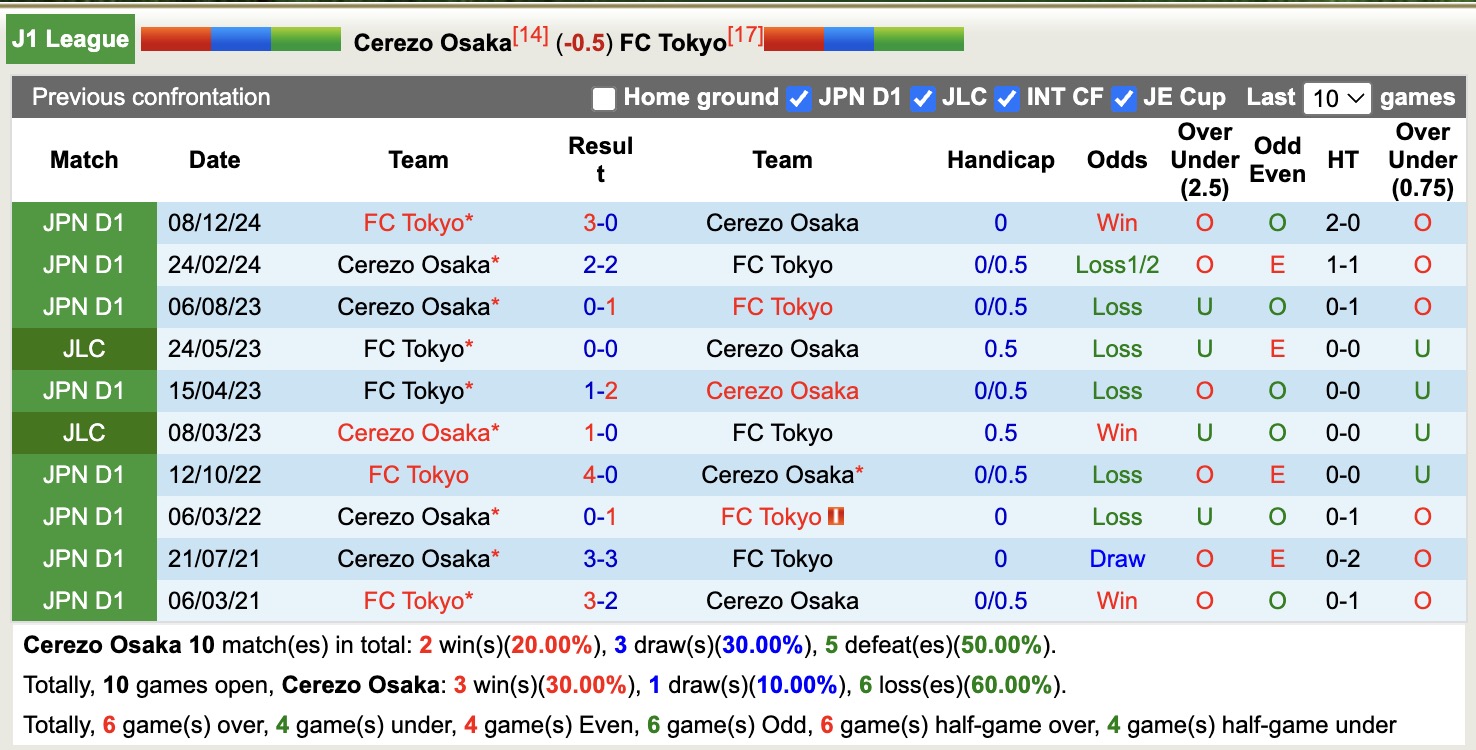
Task: Click the red segment of Cerezo Osaka's form bar
Action: (x=175, y=40)
